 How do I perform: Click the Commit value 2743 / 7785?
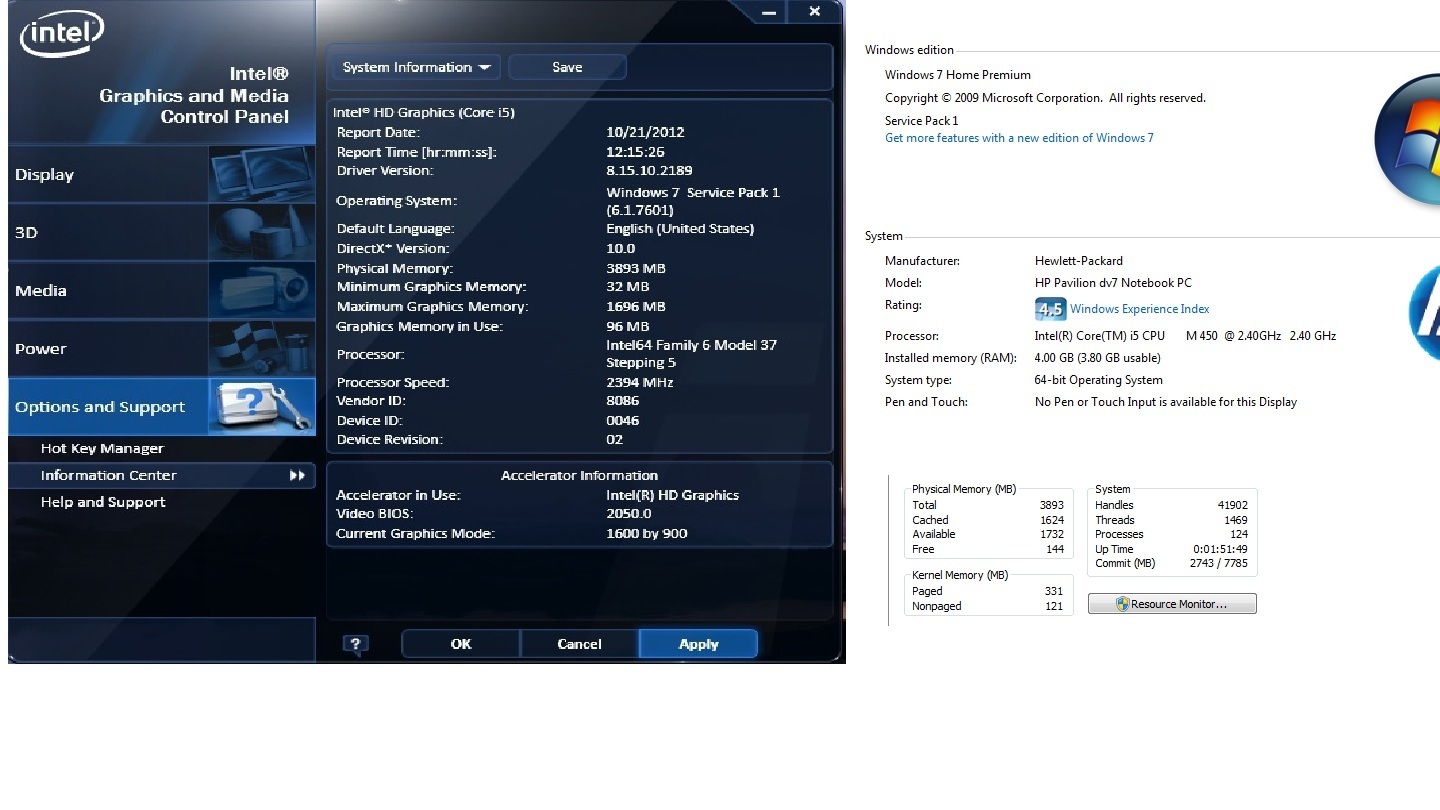point(1219,563)
